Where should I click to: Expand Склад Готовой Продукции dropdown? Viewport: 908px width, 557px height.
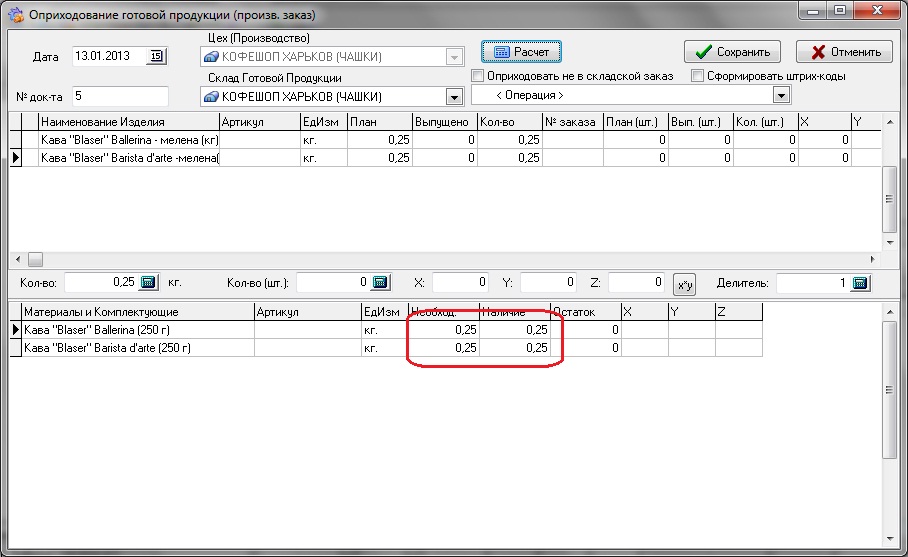454,96
